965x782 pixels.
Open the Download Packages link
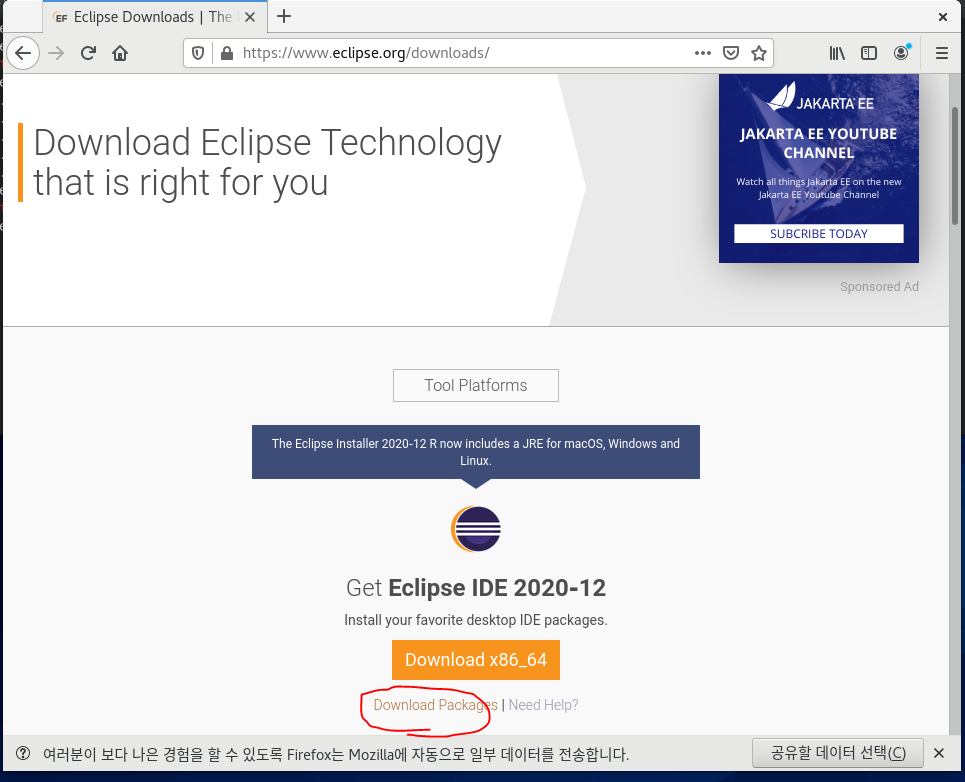(435, 705)
